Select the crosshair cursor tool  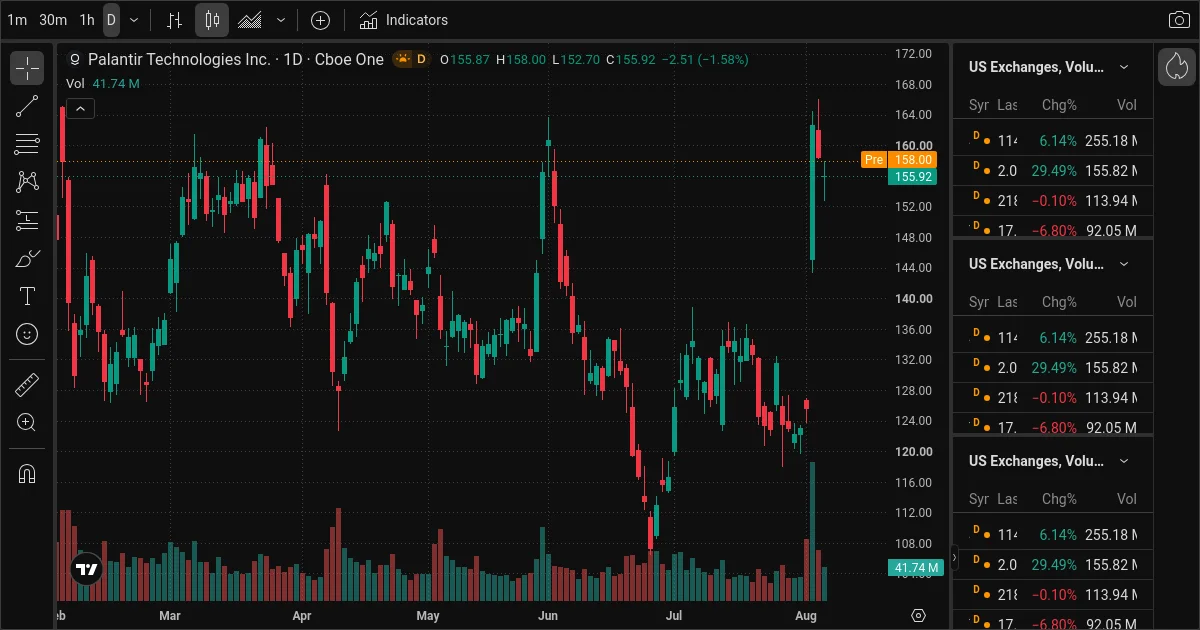(27, 68)
